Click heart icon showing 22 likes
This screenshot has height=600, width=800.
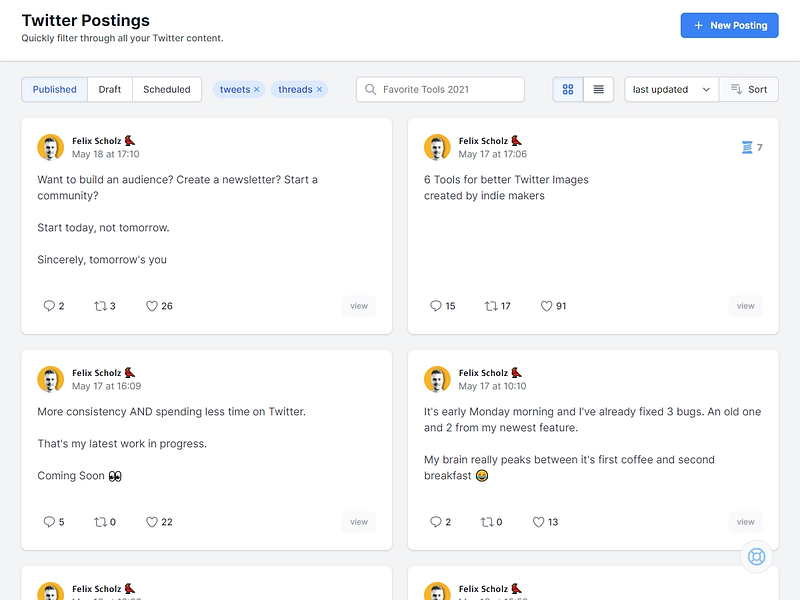[152, 522]
